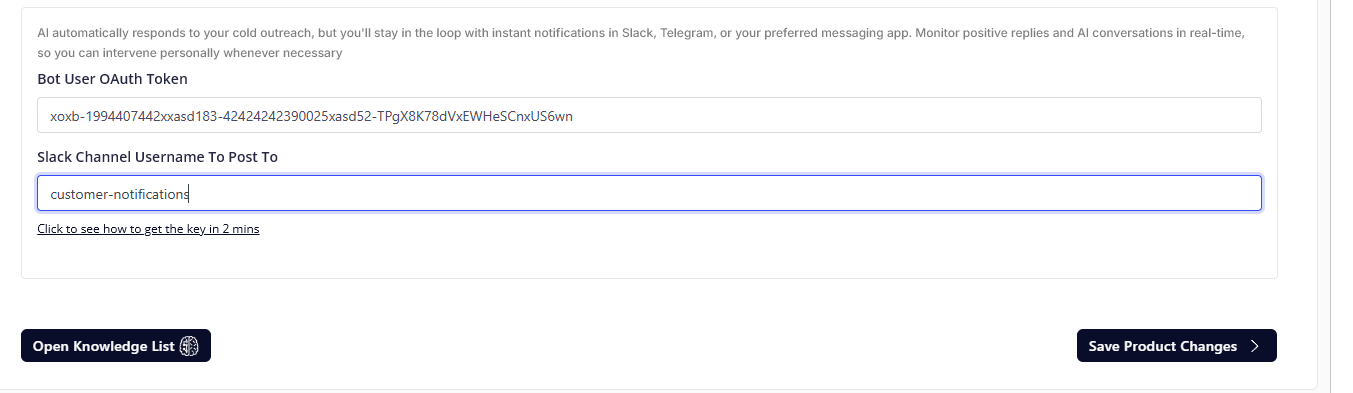Viewport: 1353px width, 393px height.
Task: Click the blank area between the two bottom buttons
Action: 644,346
